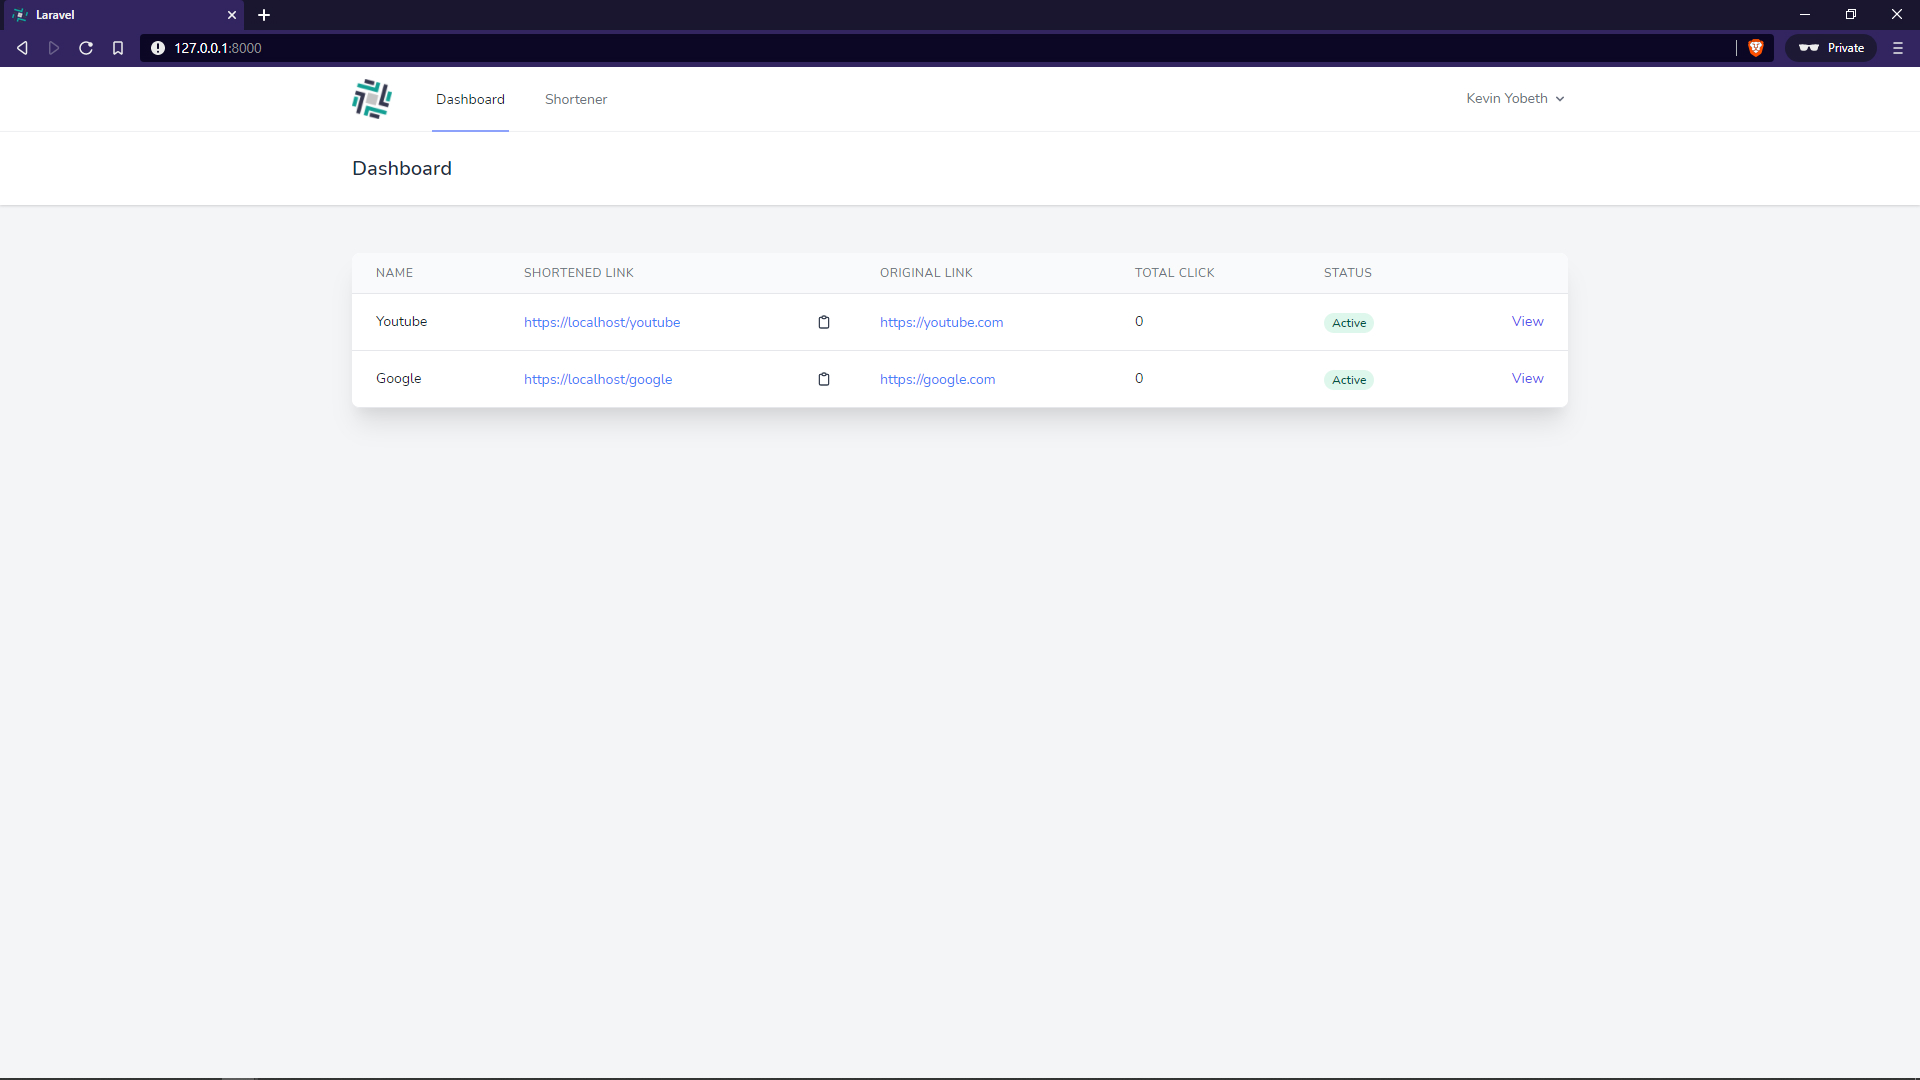Copy the Youtube shortened link to clipboard
Screen dimensions: 1920x1080
[824, 322]
